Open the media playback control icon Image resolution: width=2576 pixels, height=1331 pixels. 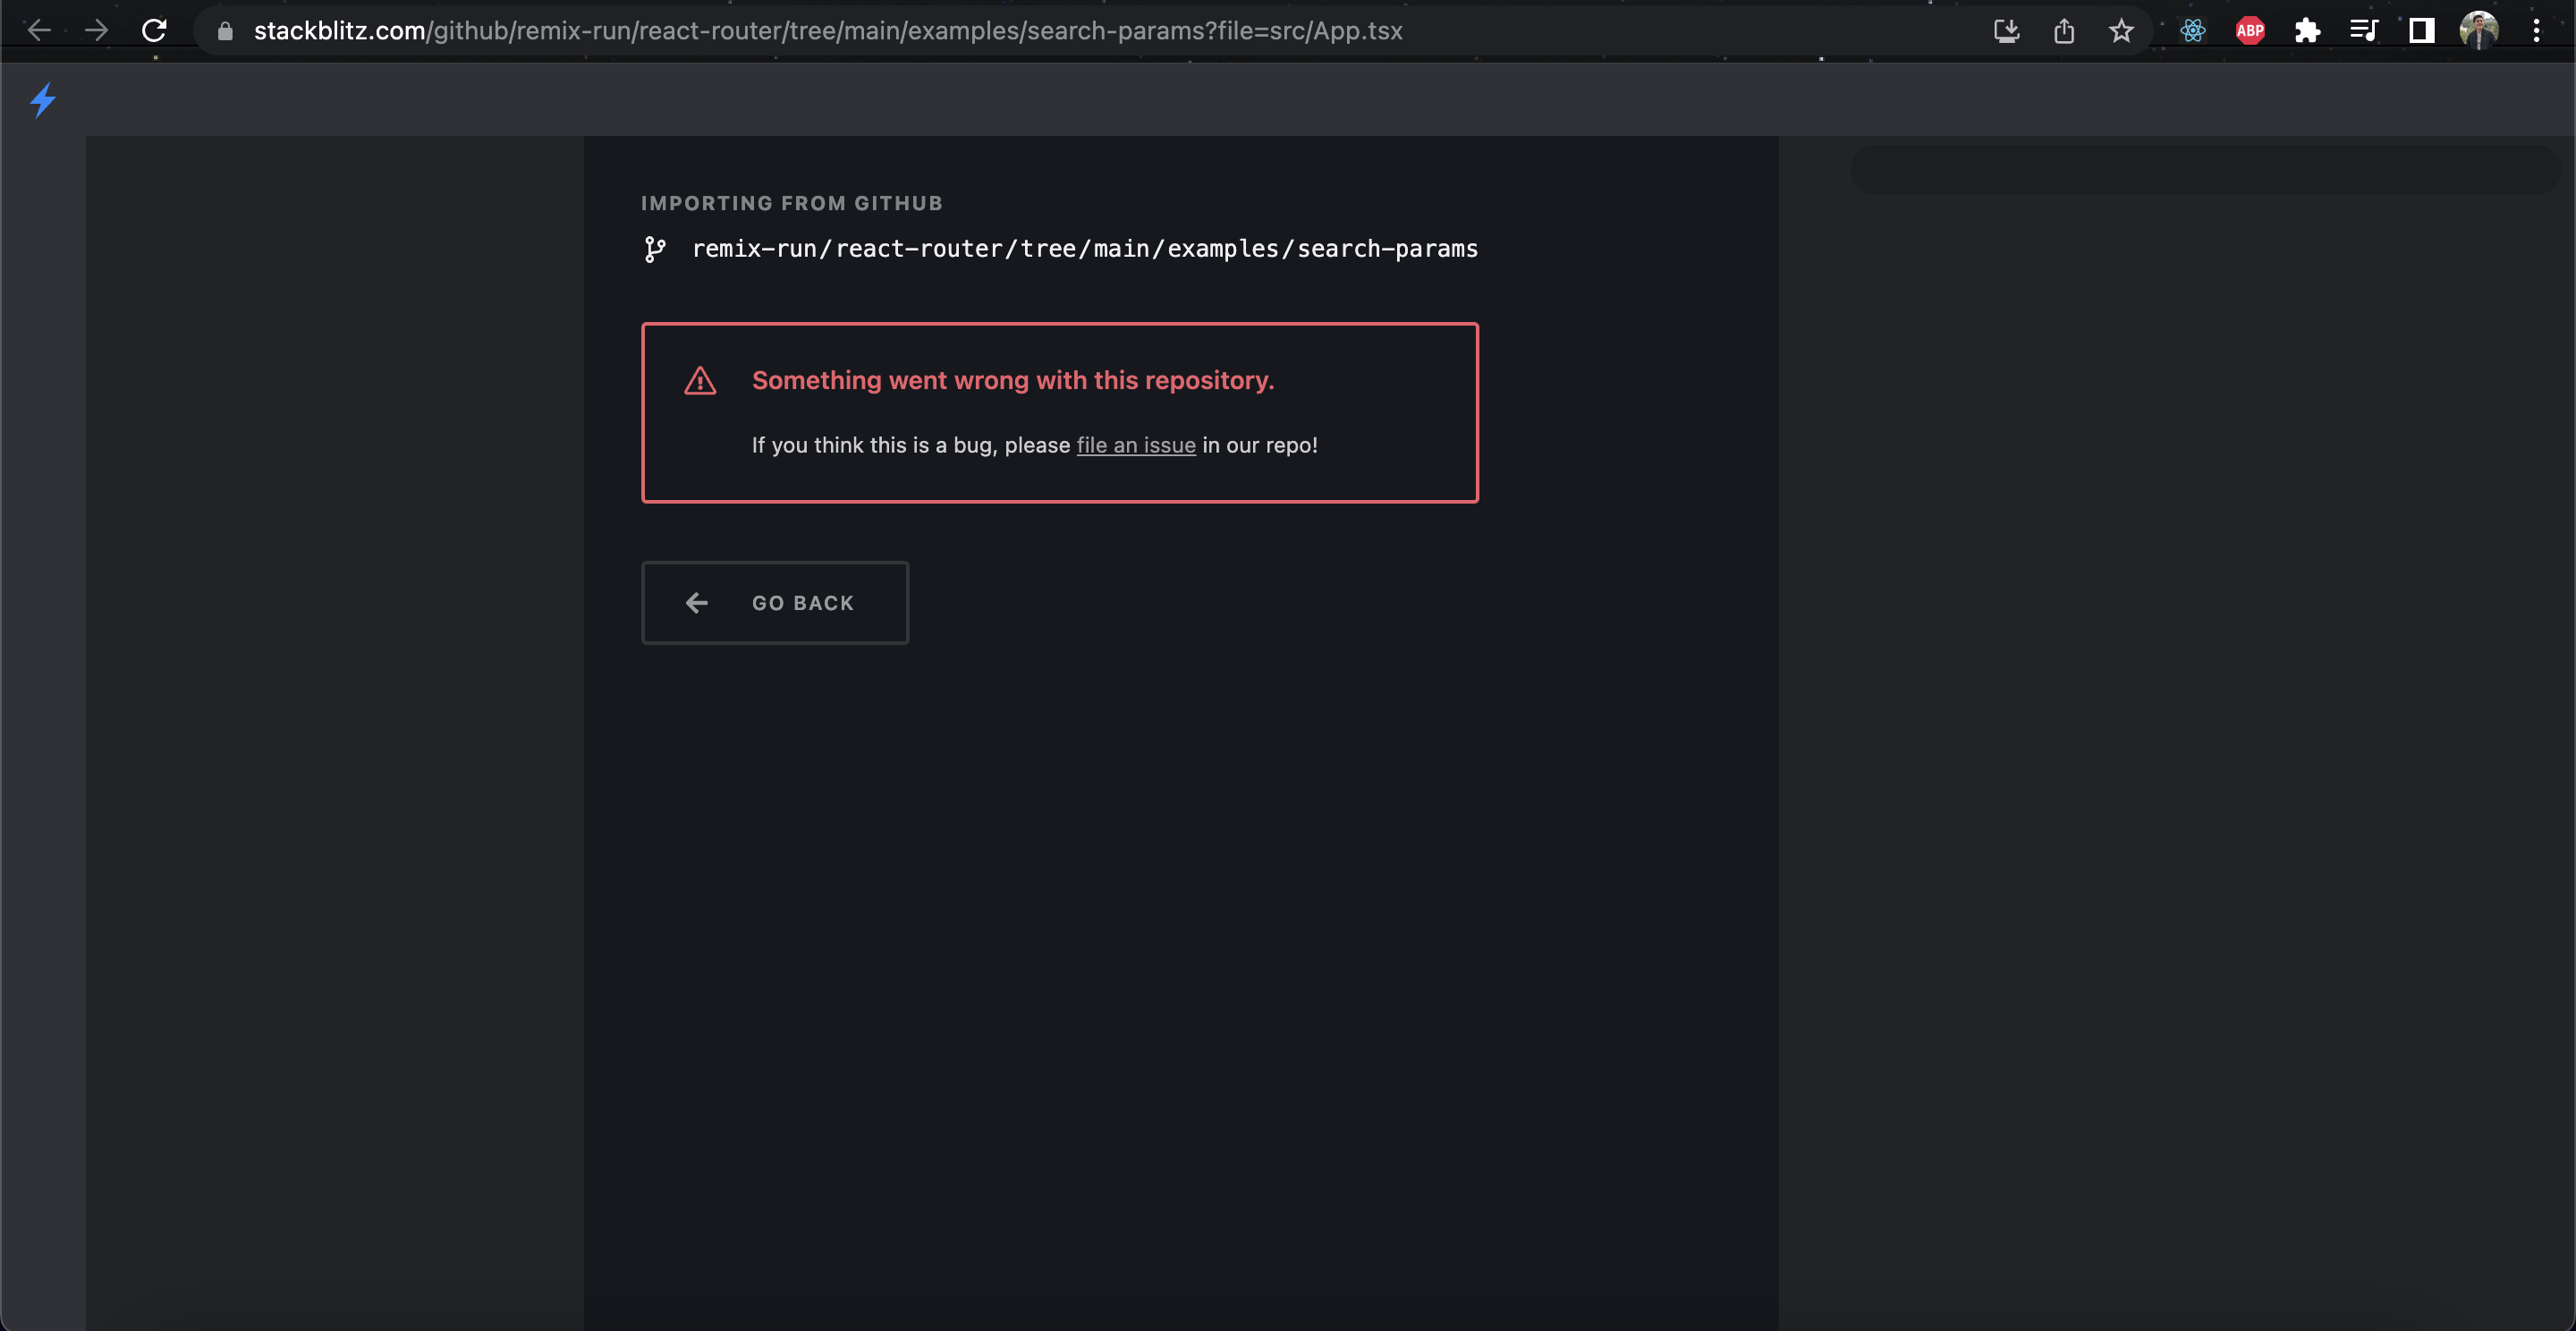pyautogui.click(x=2364, y=30)
